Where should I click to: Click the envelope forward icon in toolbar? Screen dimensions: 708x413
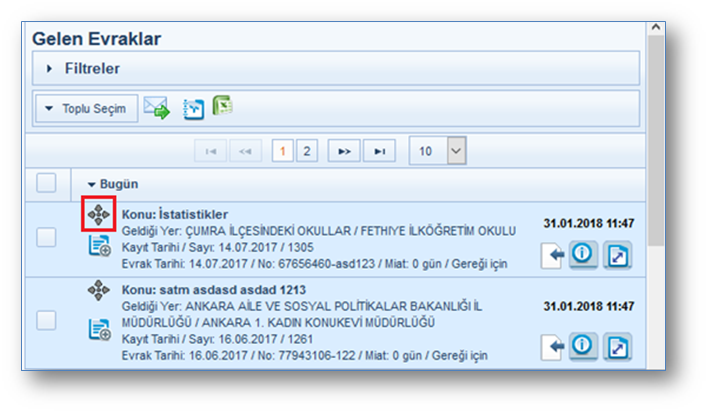[156, 108]
